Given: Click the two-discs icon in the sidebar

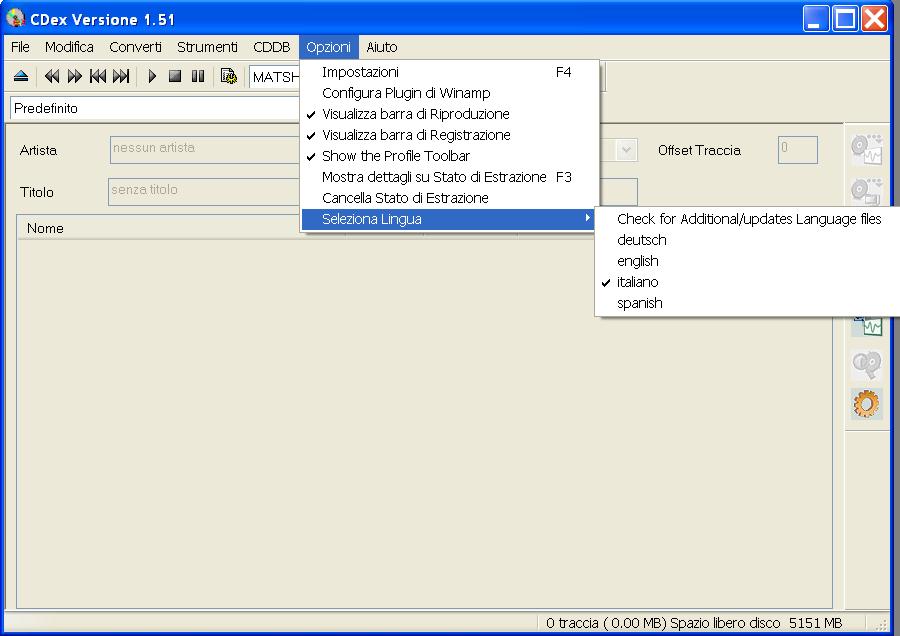Looking at the screenshot, I should coord(866,364).
